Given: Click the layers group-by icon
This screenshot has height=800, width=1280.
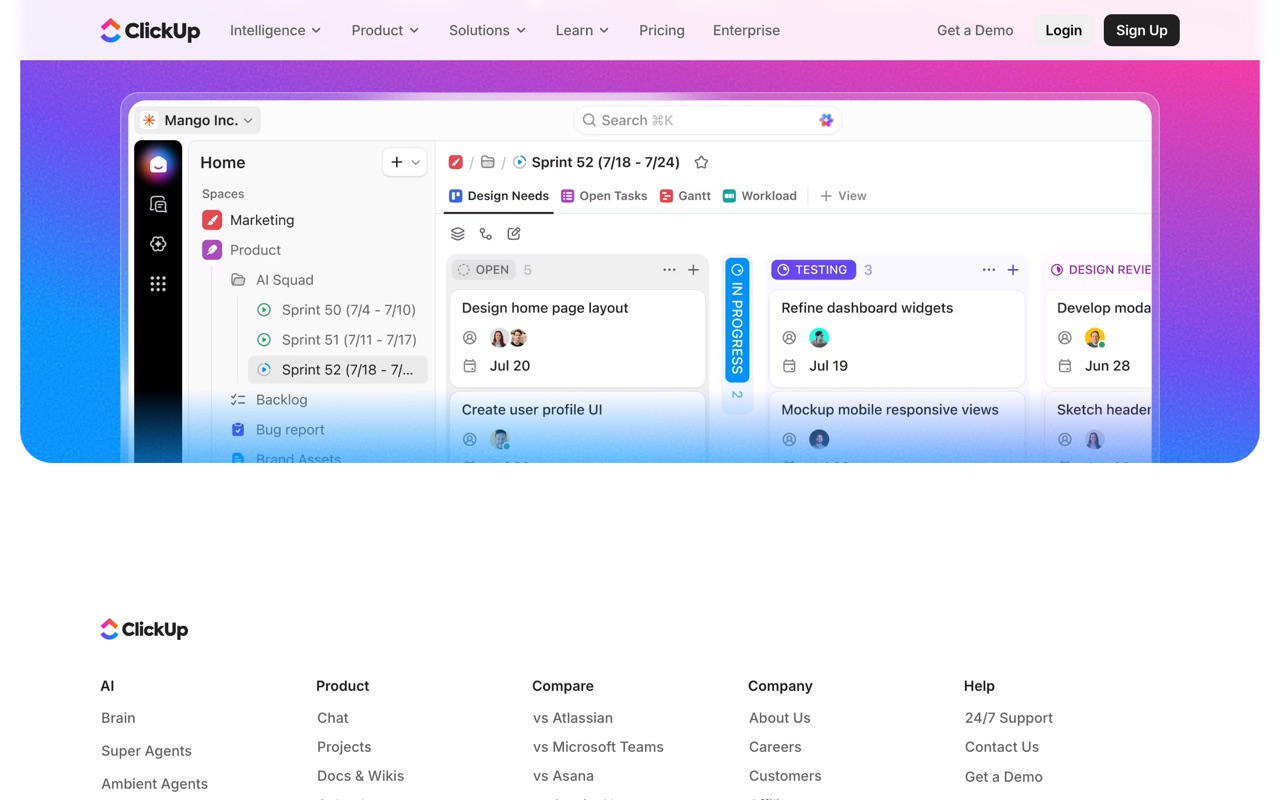Looking at the screenshot, I should coord(458,234).
